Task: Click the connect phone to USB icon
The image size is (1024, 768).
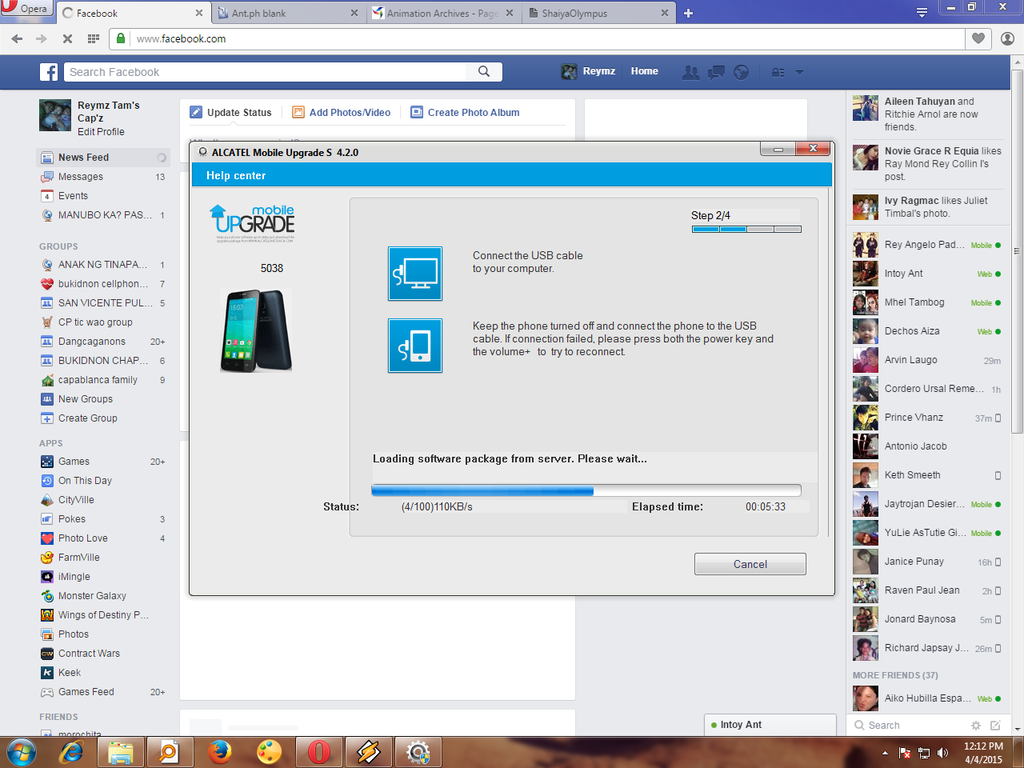Action: point(415,345)
